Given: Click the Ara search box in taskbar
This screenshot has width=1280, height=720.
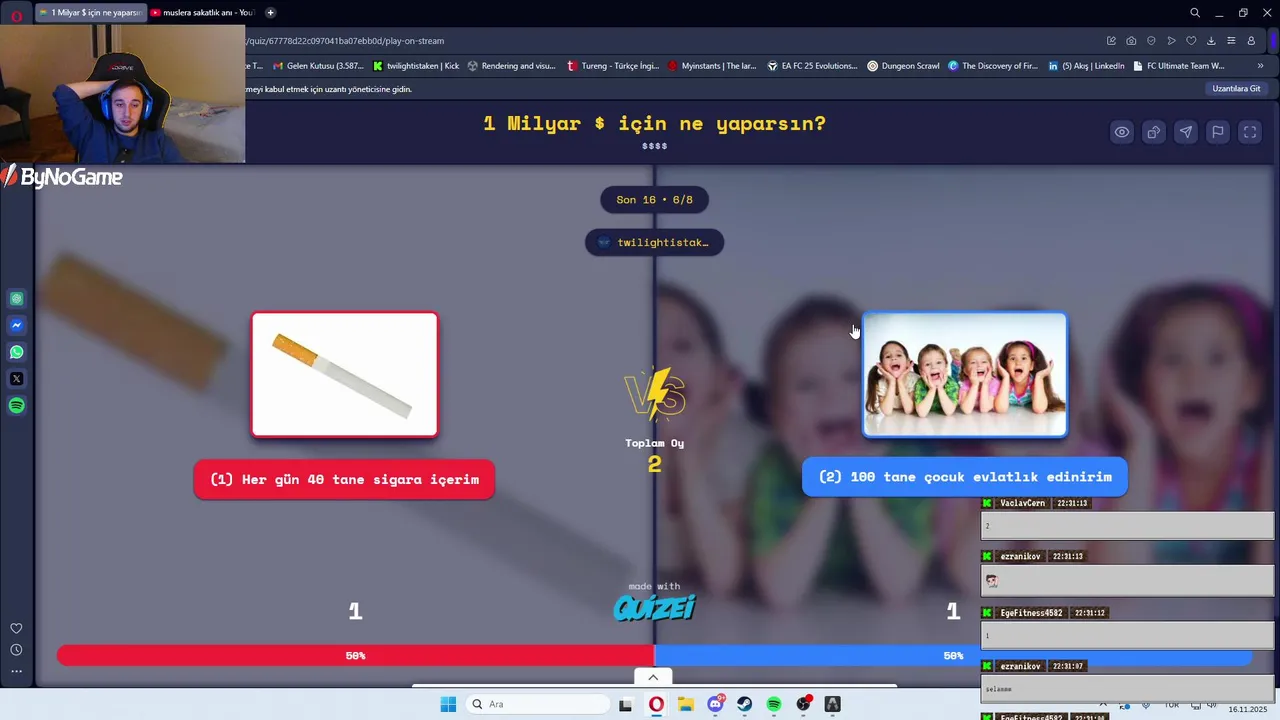Looking at the screenshot, I should (538, 704).
